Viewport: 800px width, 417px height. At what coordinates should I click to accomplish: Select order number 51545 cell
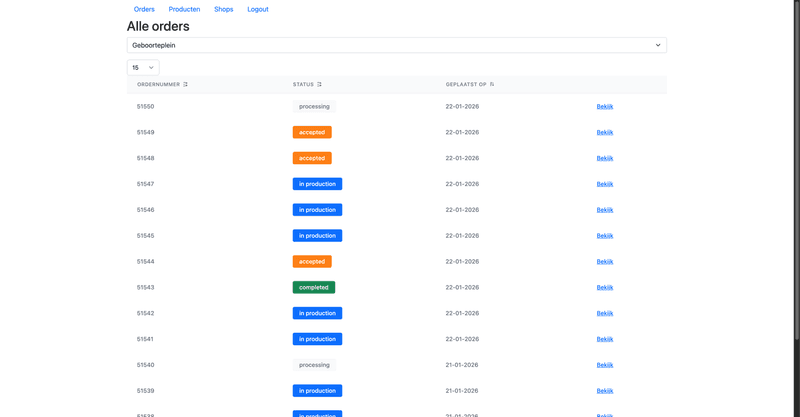pyautogui.click(x=146, y=236)
